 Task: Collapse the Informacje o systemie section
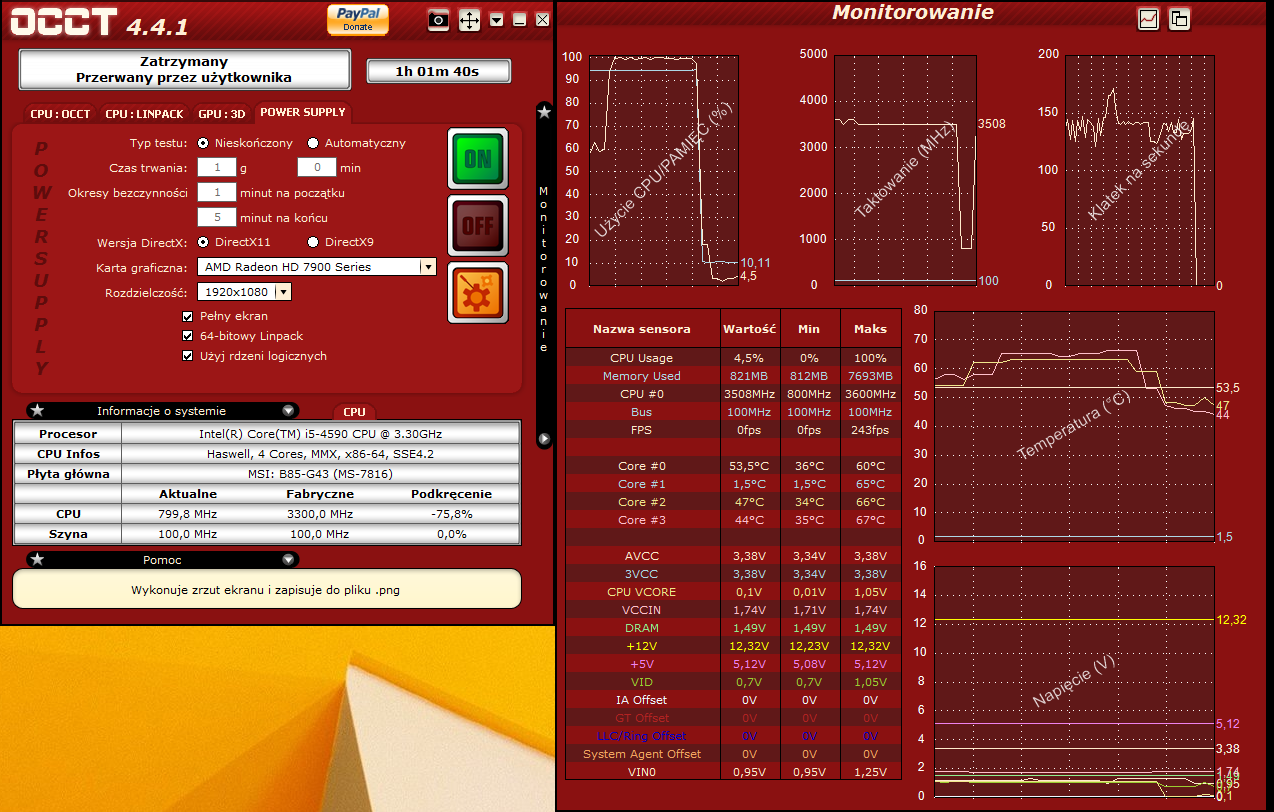(x=289, y=410)
